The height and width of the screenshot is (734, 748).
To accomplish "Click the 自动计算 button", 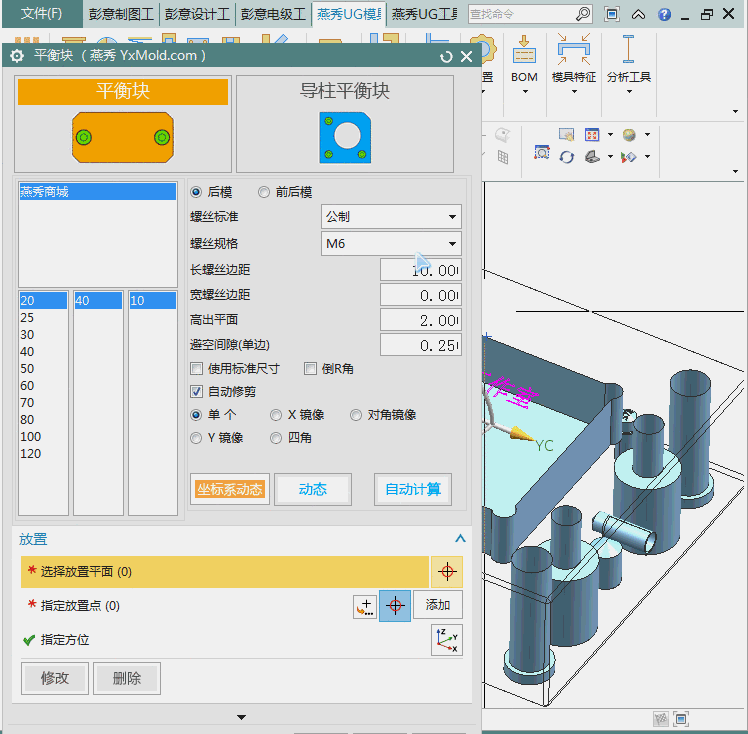I will (412, 489).
